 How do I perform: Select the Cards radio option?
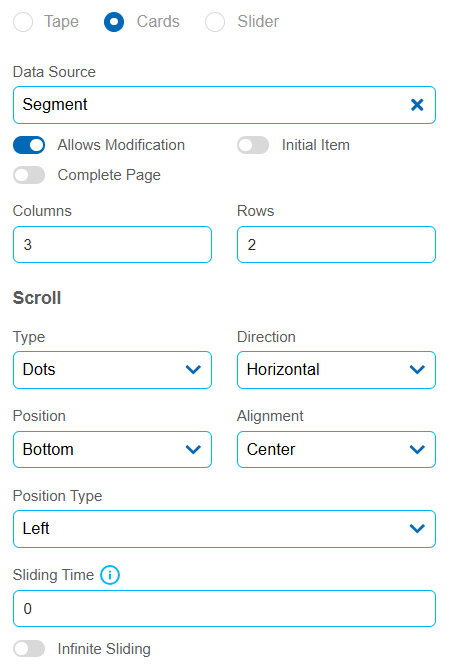click(x=114, y=22)
